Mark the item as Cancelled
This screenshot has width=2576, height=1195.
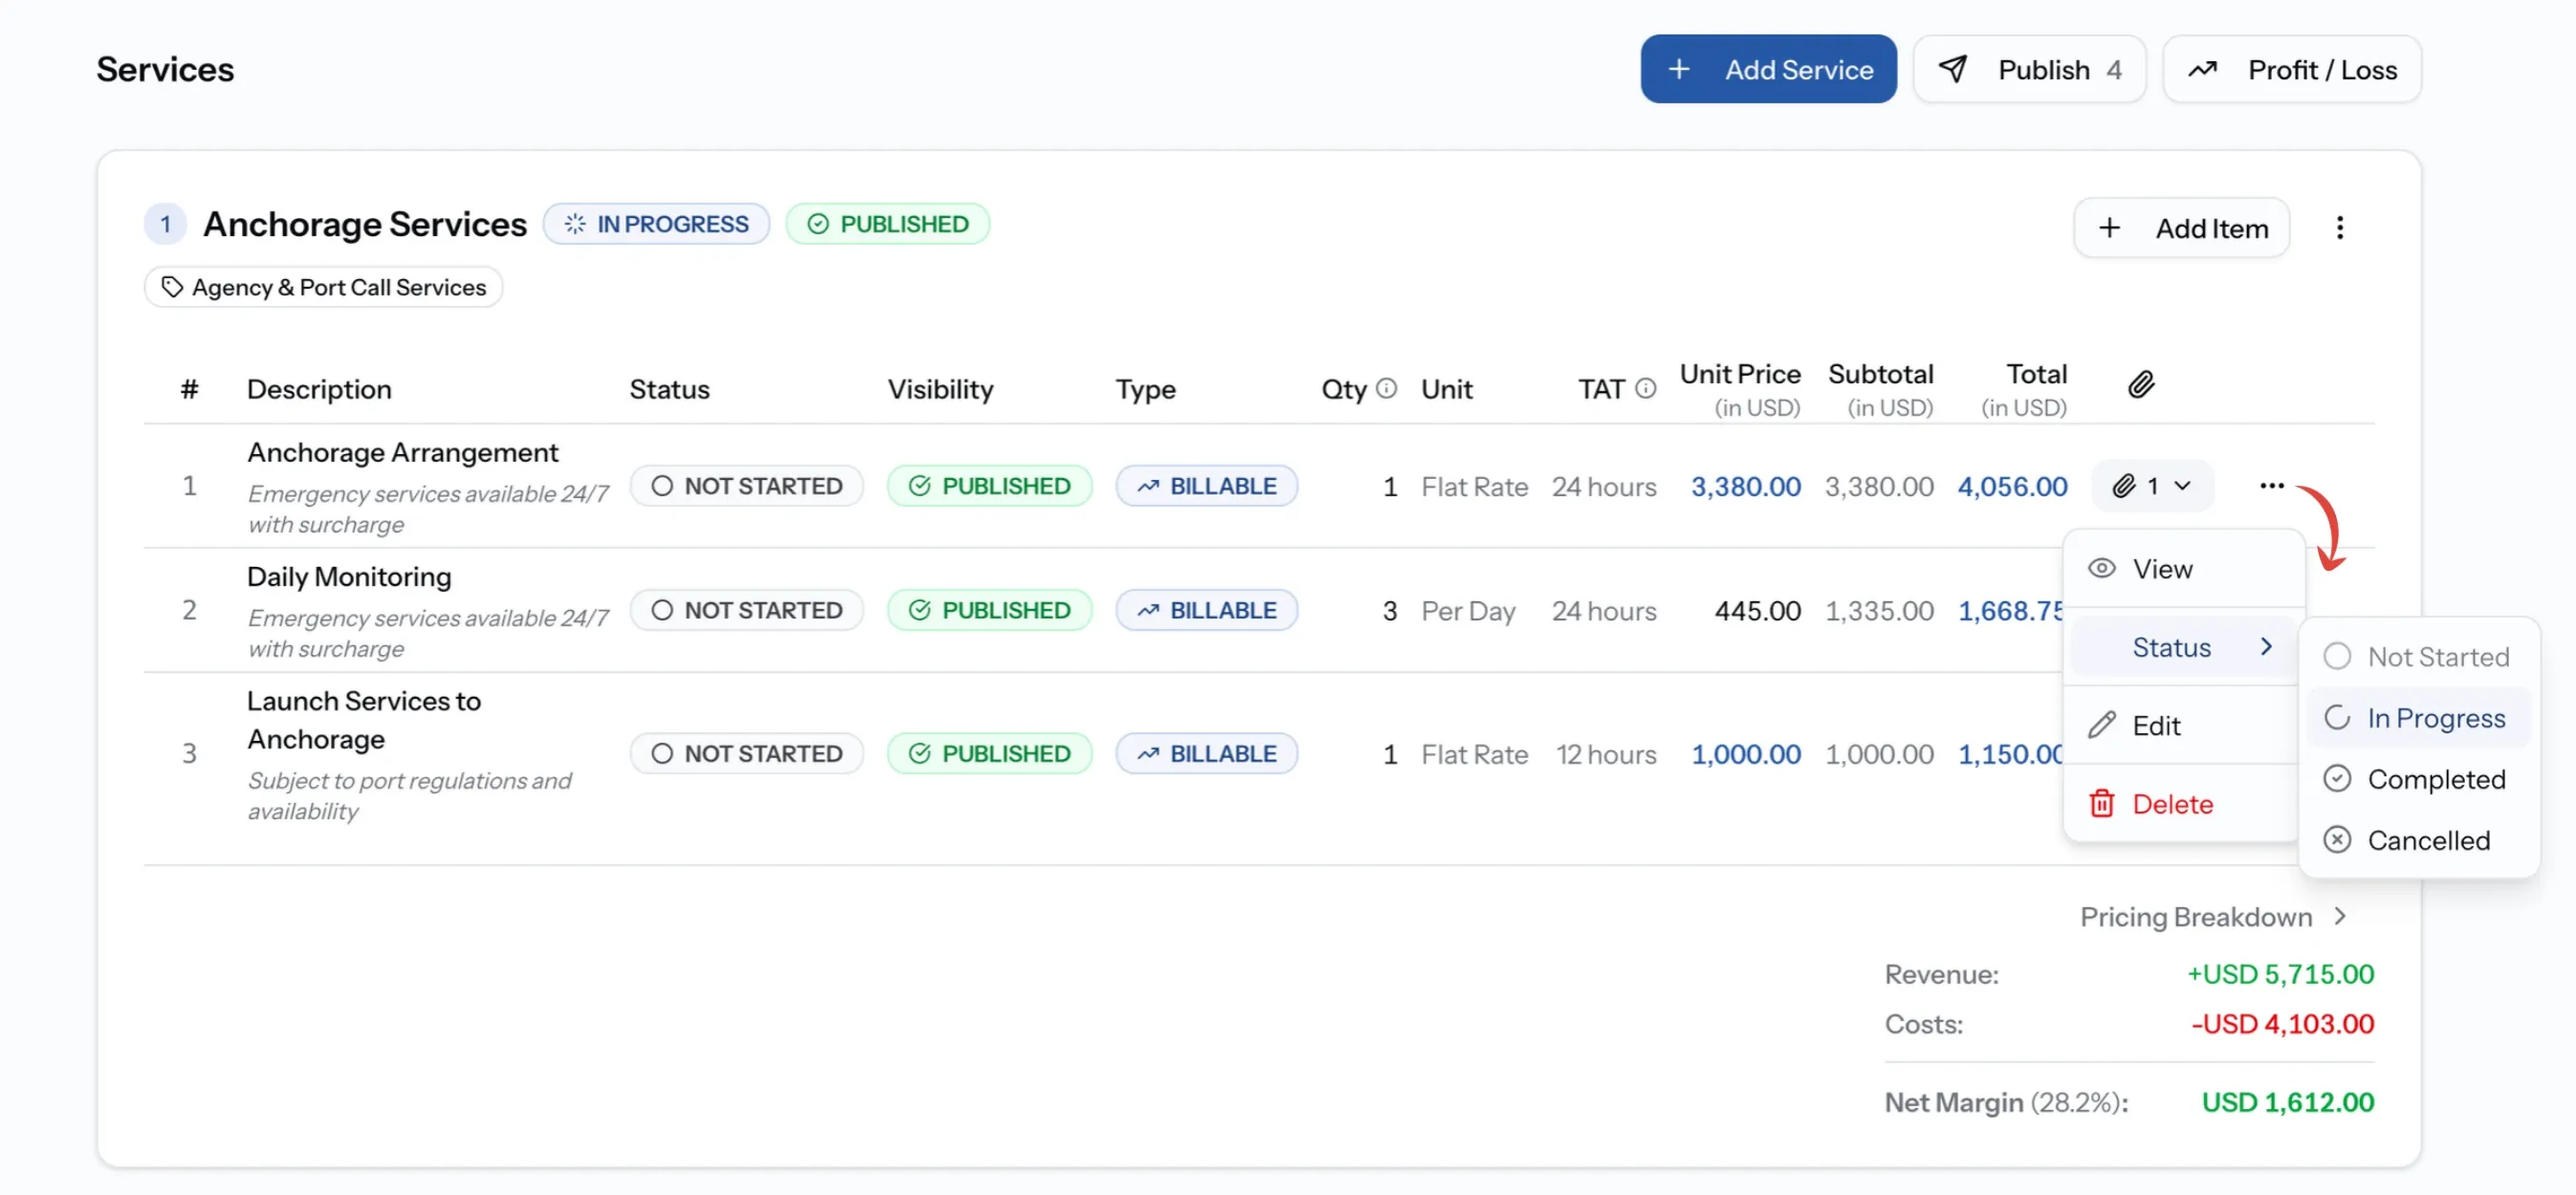(2418, 840)
